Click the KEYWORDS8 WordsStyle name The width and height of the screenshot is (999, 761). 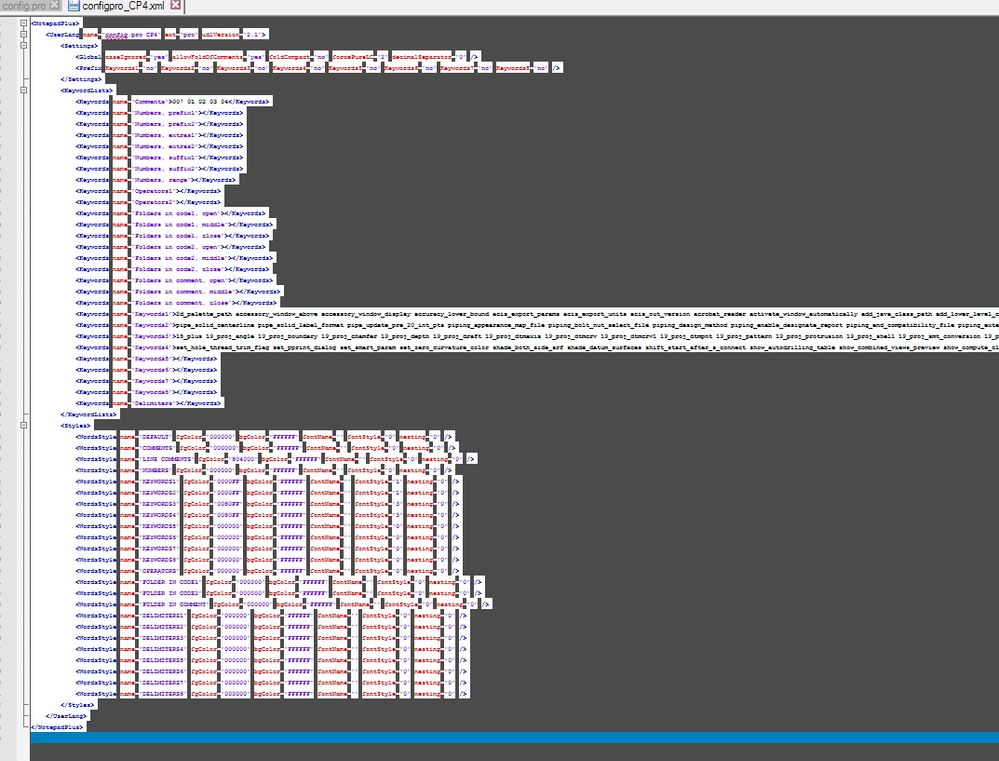click(159, 560)
